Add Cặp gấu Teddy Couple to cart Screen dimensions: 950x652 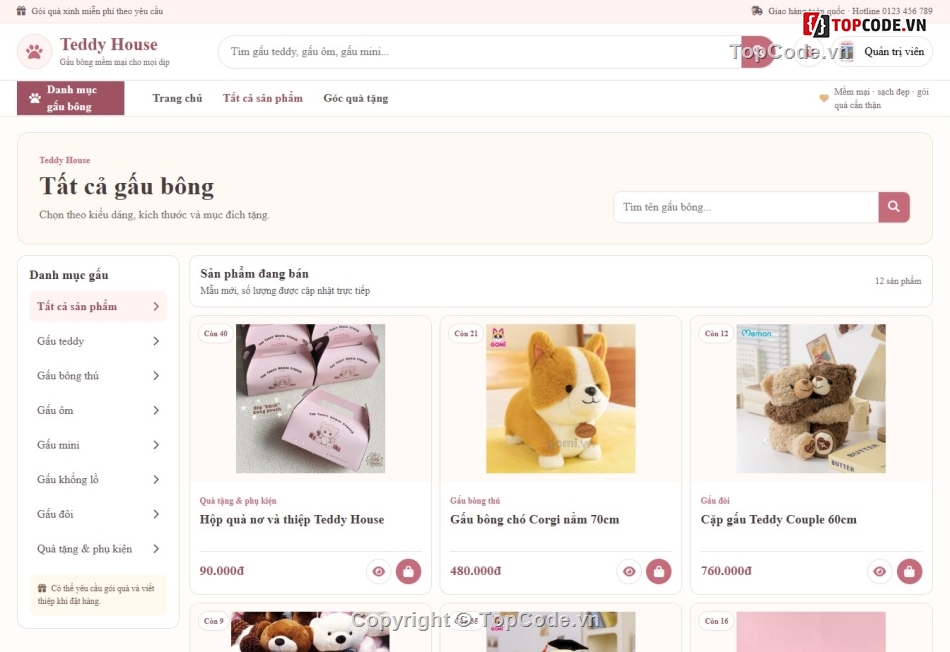click(909, 571)
